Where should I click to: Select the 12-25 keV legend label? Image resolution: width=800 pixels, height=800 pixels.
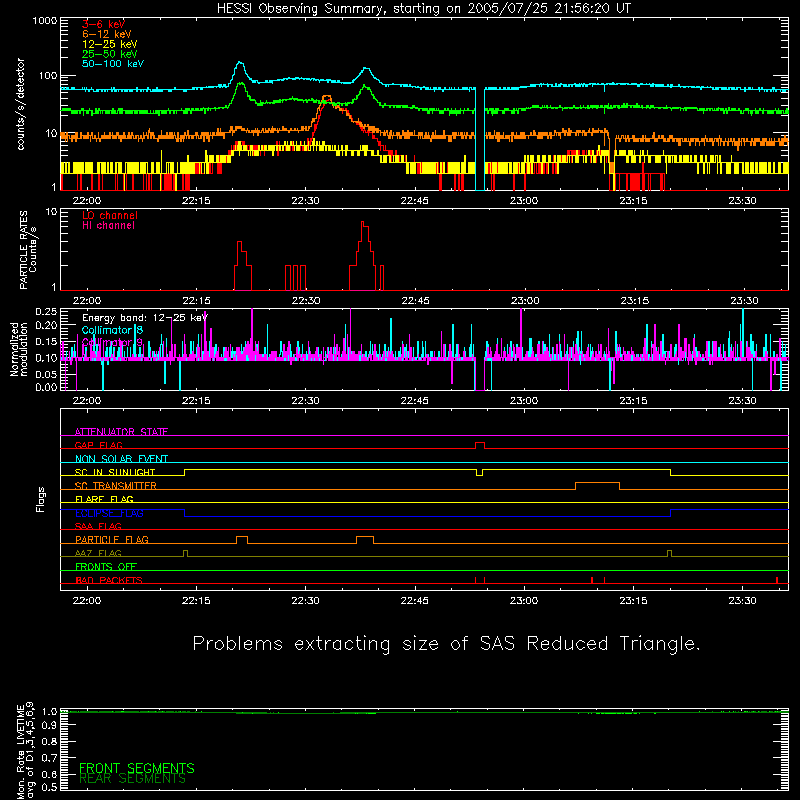point(109,44)
